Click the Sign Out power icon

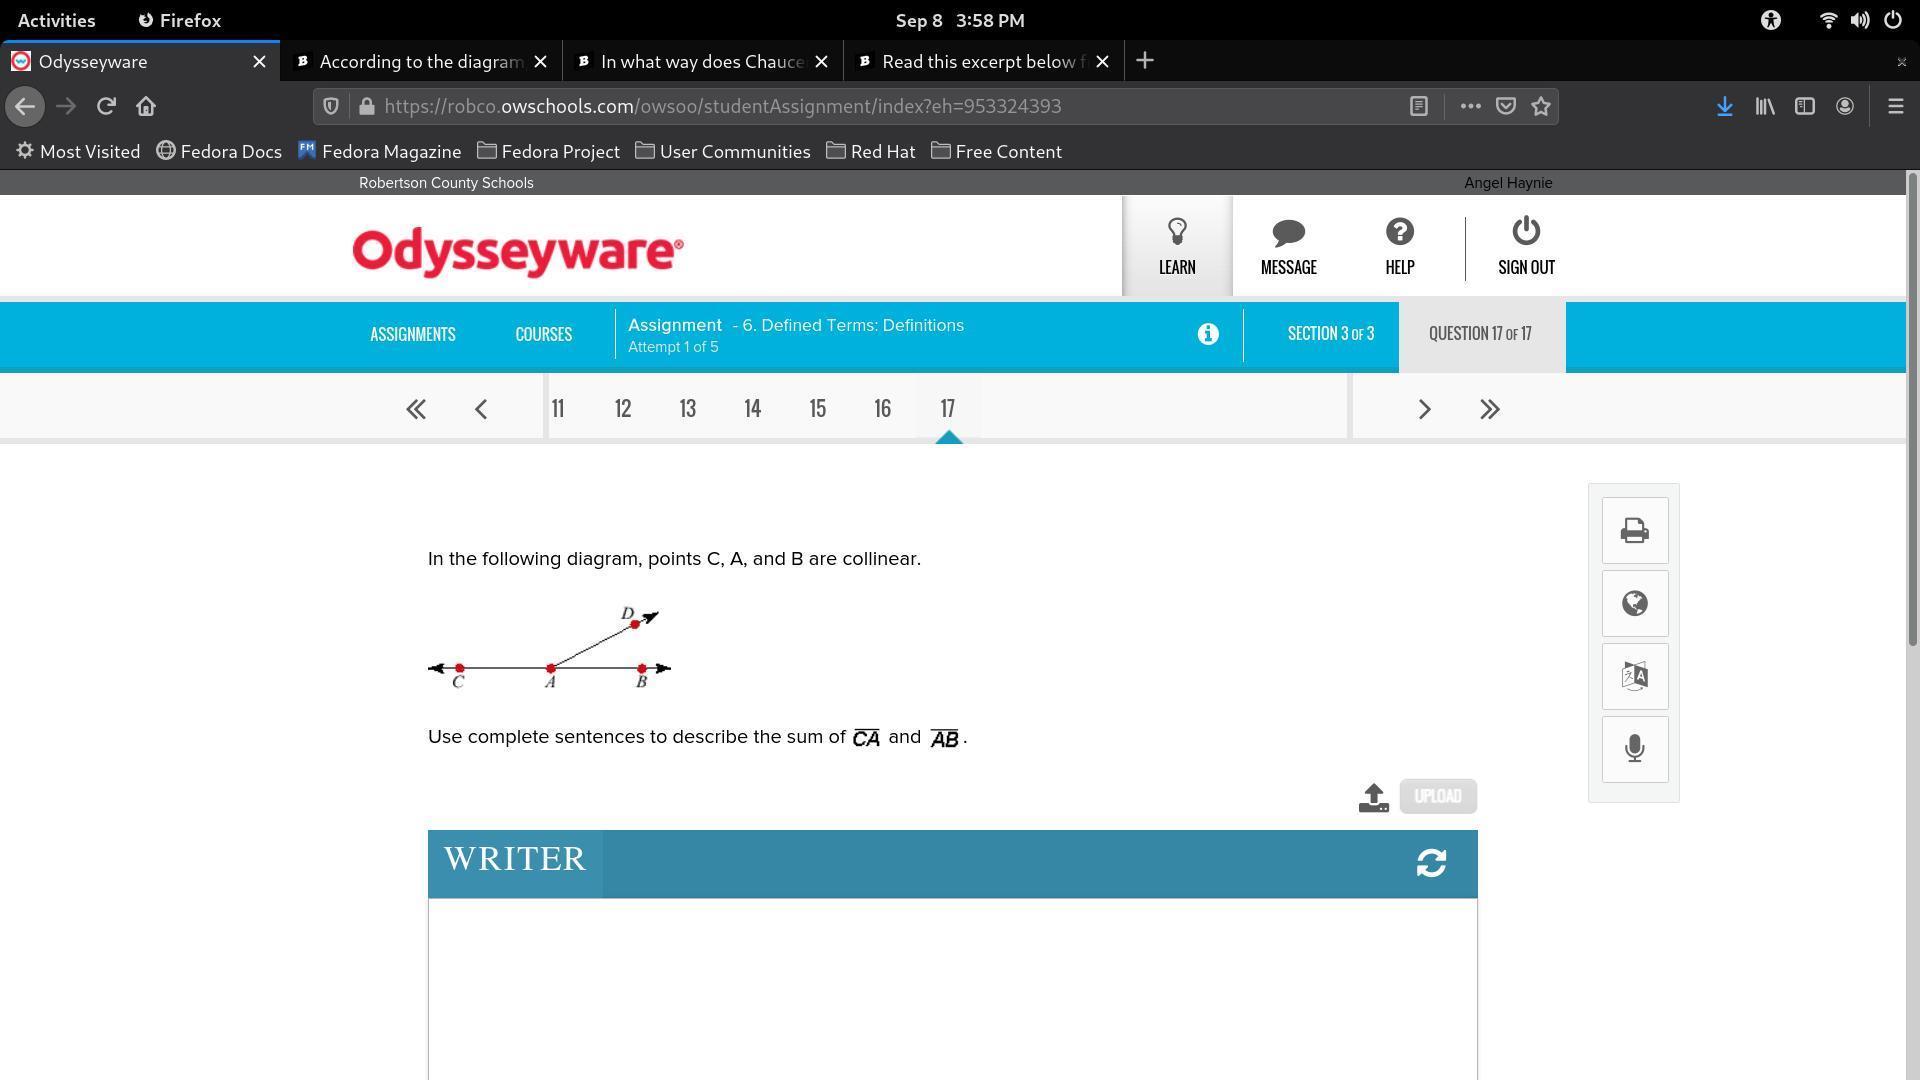1525,246
